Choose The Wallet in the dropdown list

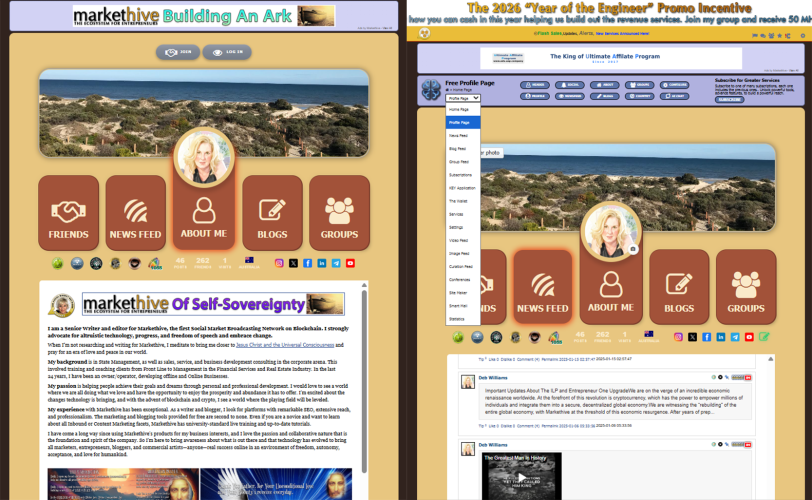coord(458,201)
